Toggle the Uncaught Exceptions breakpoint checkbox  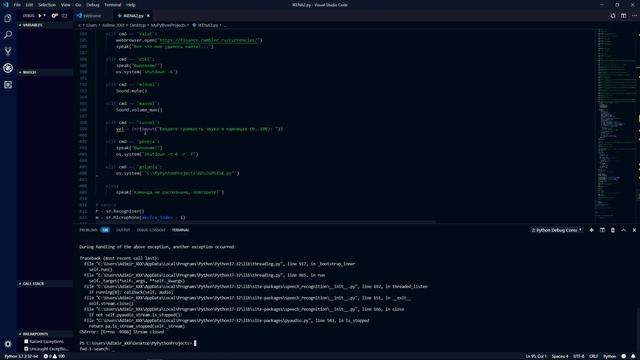coord(26,349)
